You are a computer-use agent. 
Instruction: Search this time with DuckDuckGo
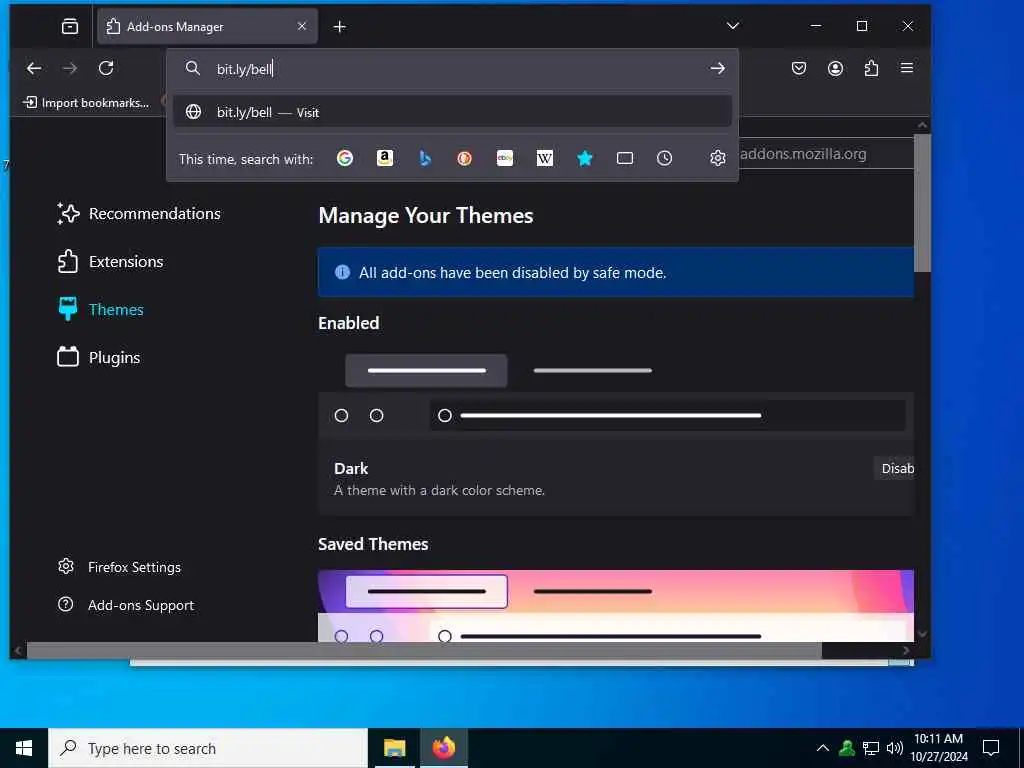click(x=464, y=158)
